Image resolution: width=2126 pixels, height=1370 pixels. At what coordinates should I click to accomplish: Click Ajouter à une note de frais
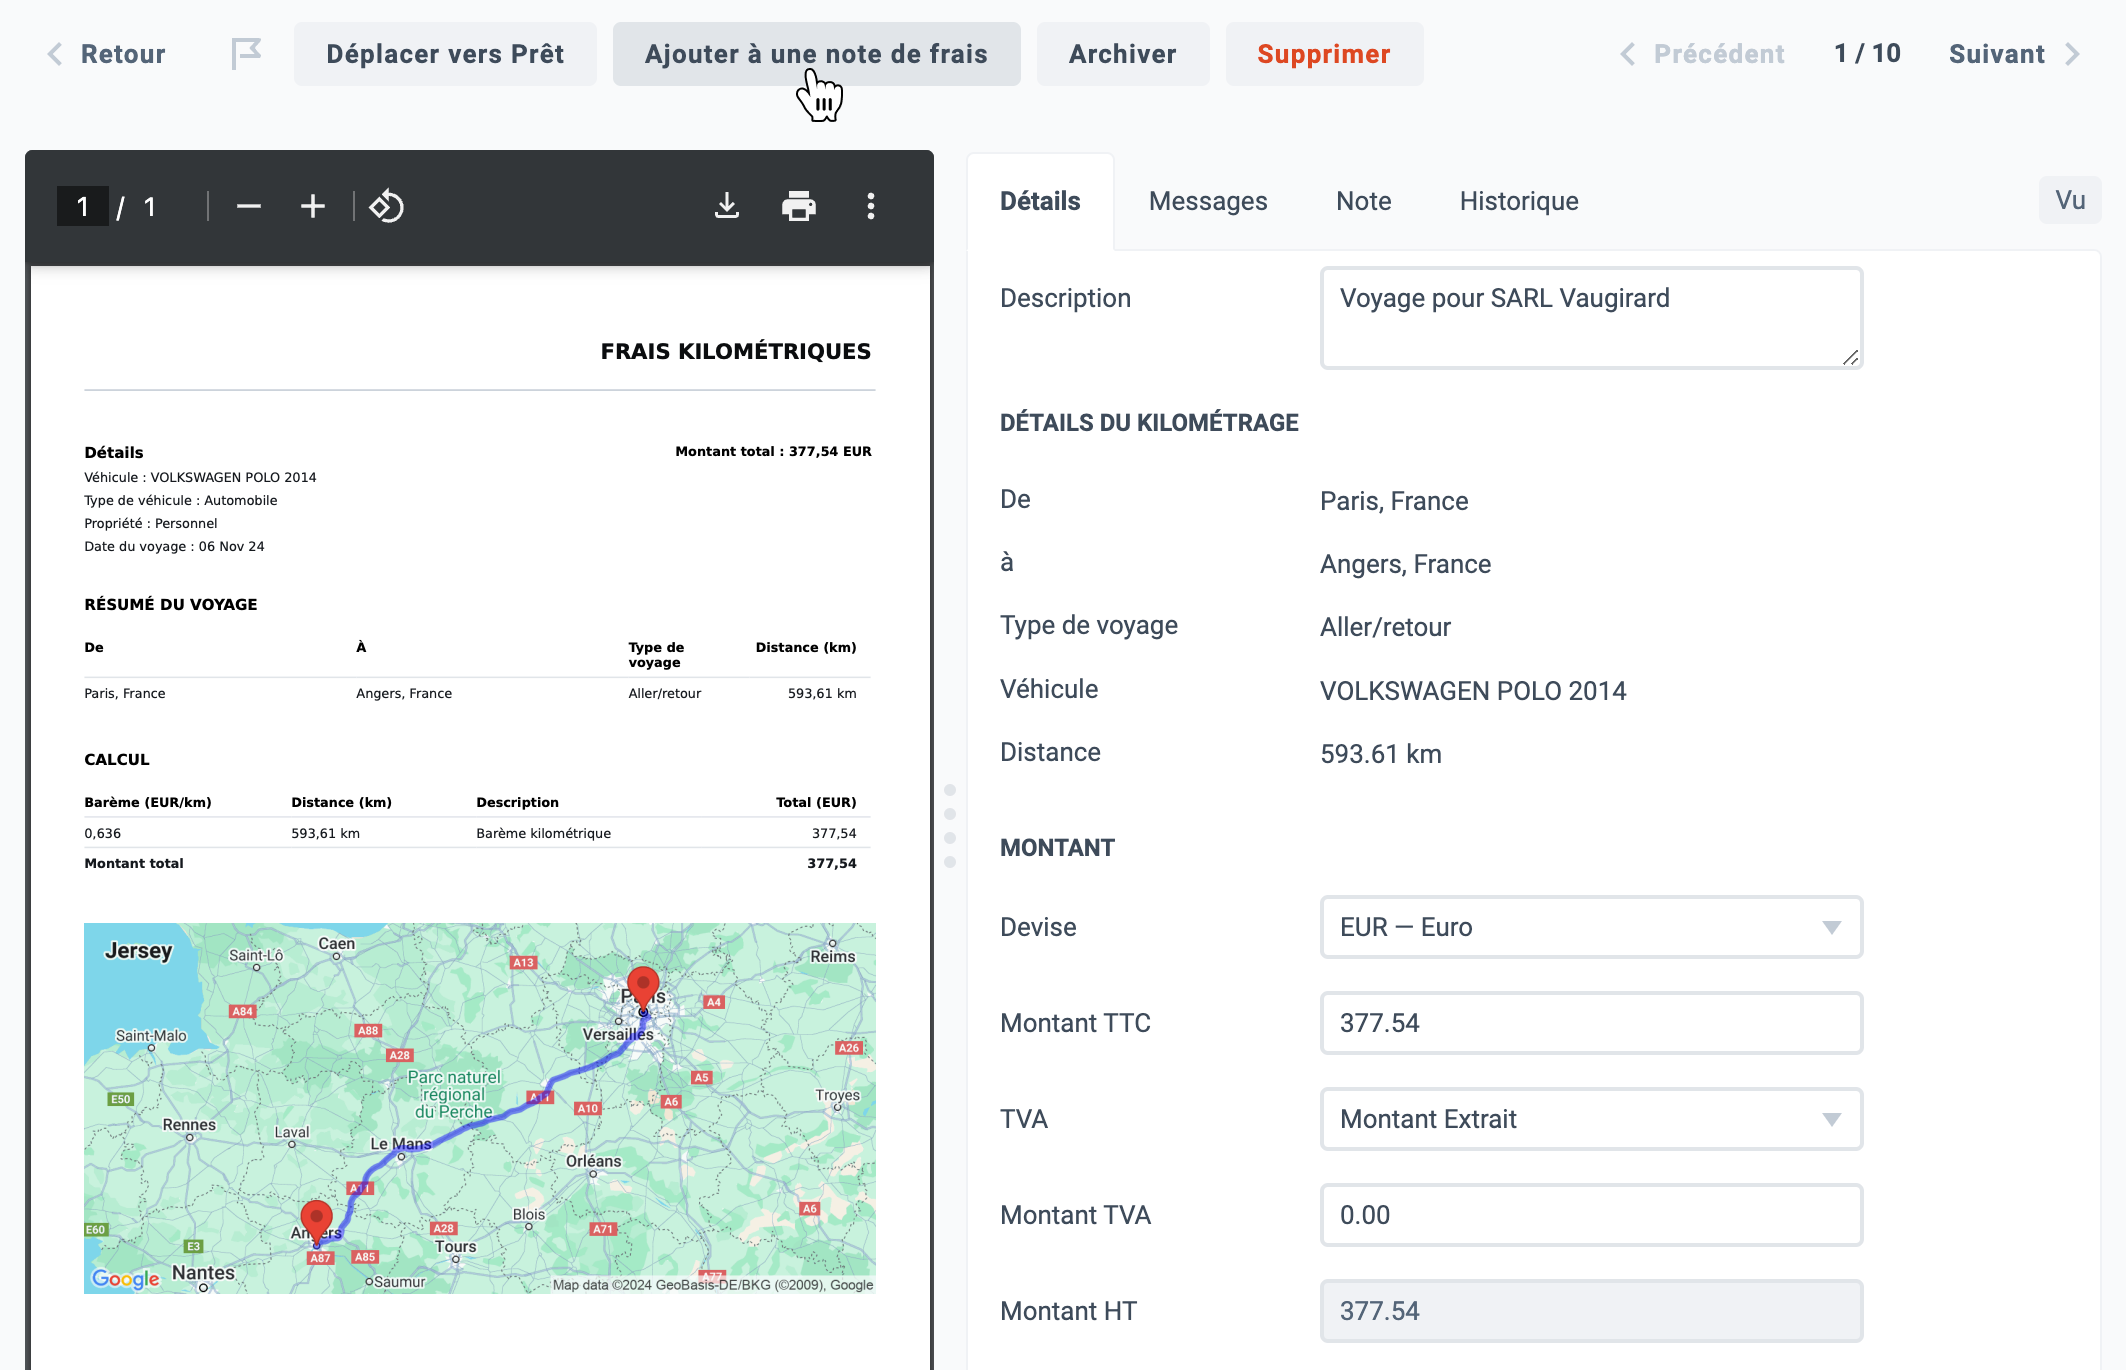(816, 54)
